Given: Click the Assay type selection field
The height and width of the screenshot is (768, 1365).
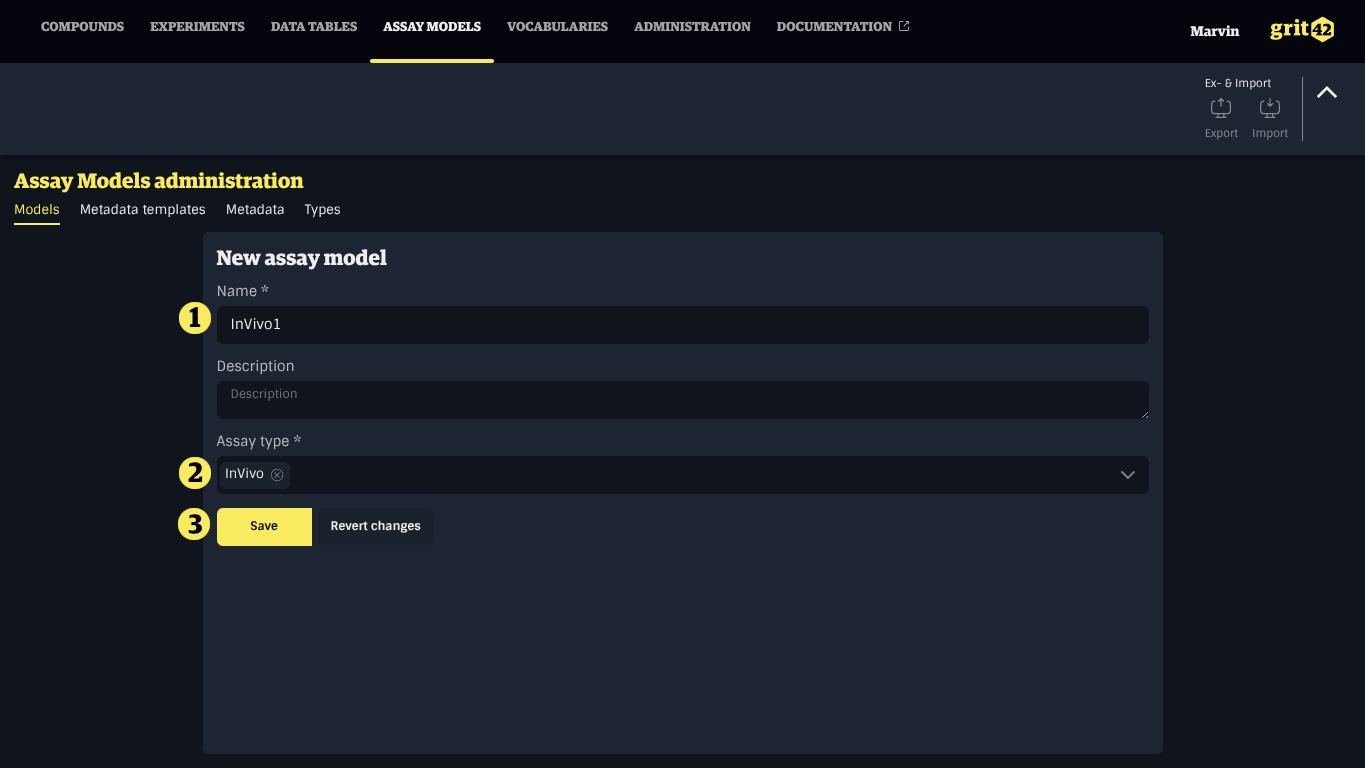Looking at the screenshot, I should point(682,475).
